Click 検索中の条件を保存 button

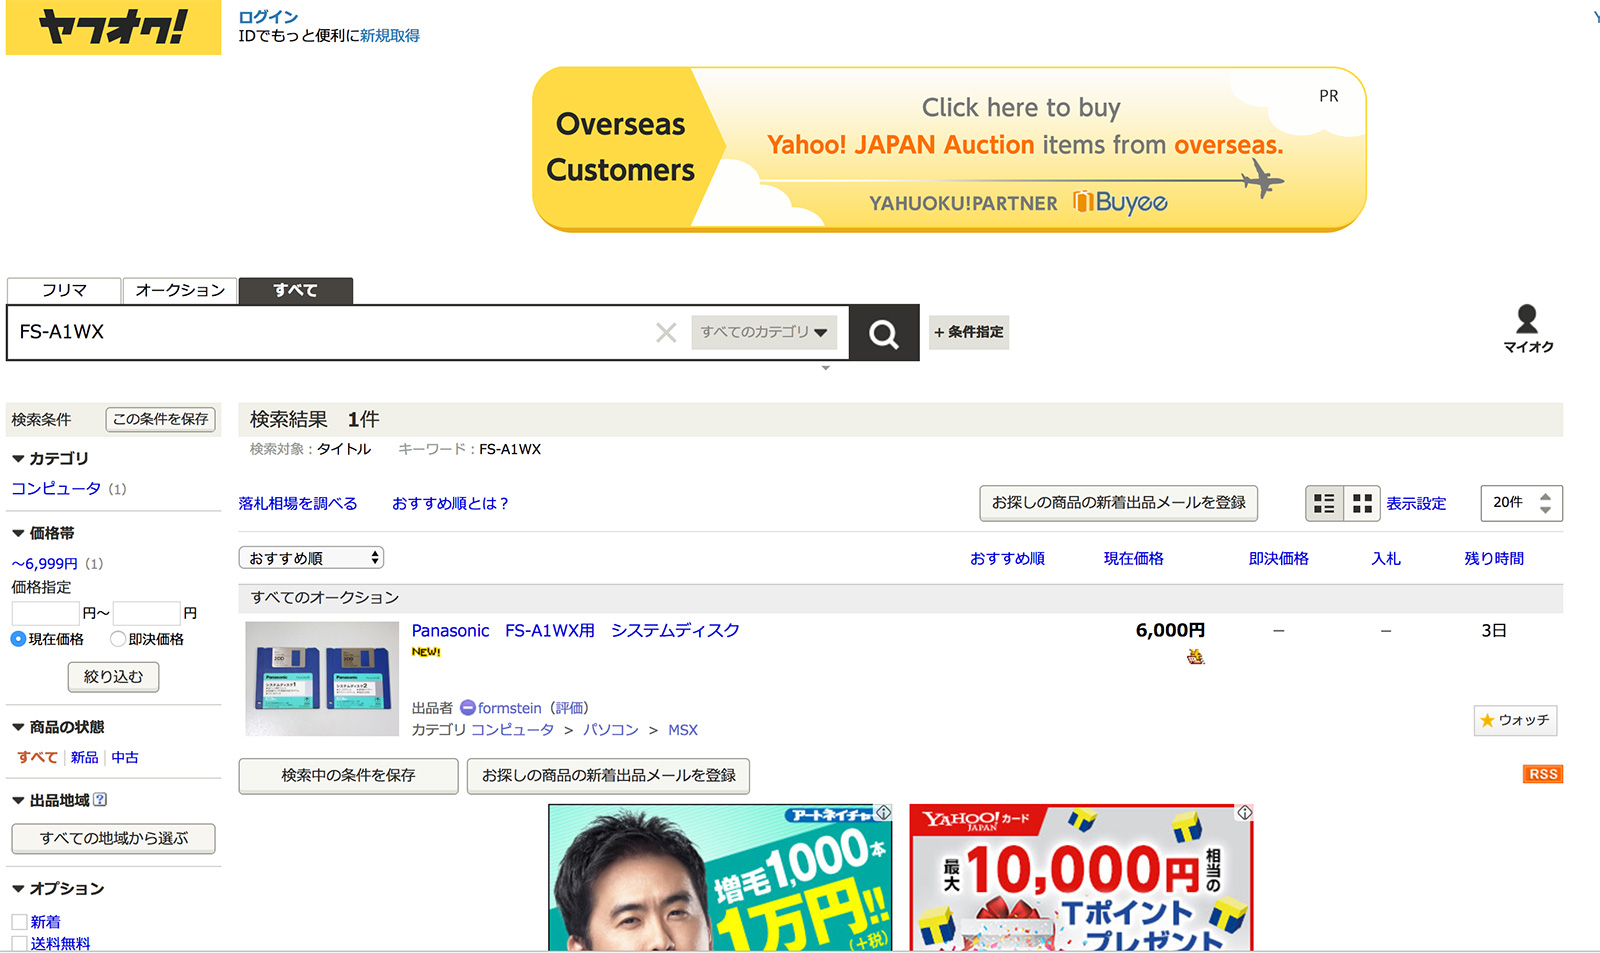pos(348,776)
